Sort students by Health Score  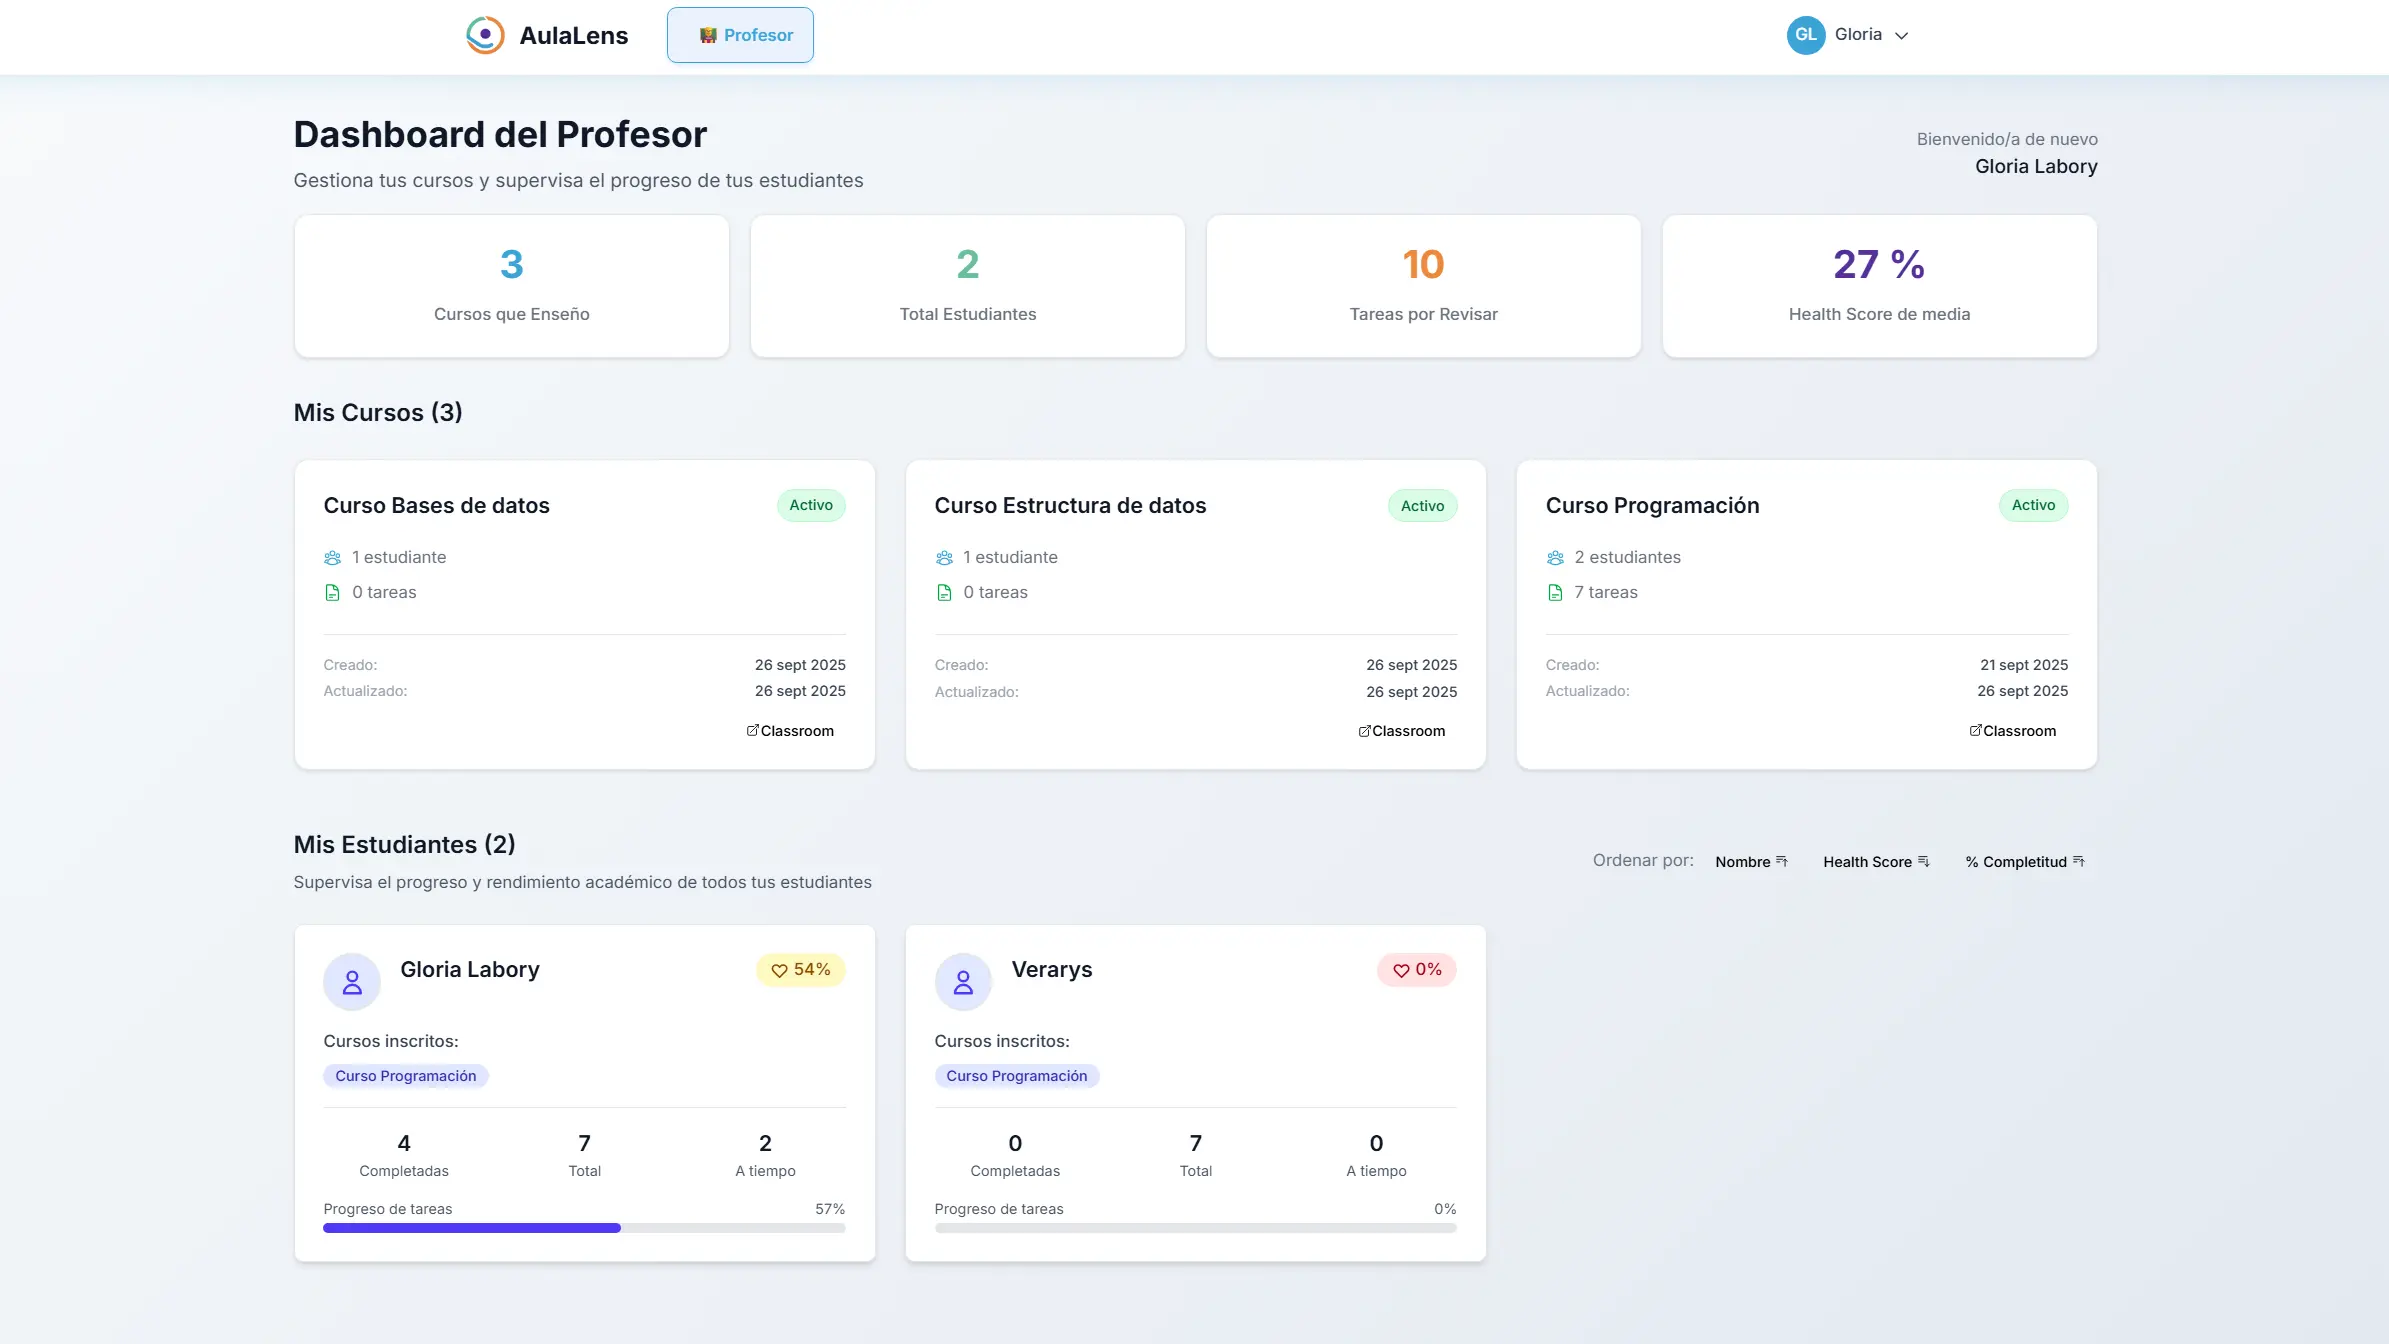1876,862
